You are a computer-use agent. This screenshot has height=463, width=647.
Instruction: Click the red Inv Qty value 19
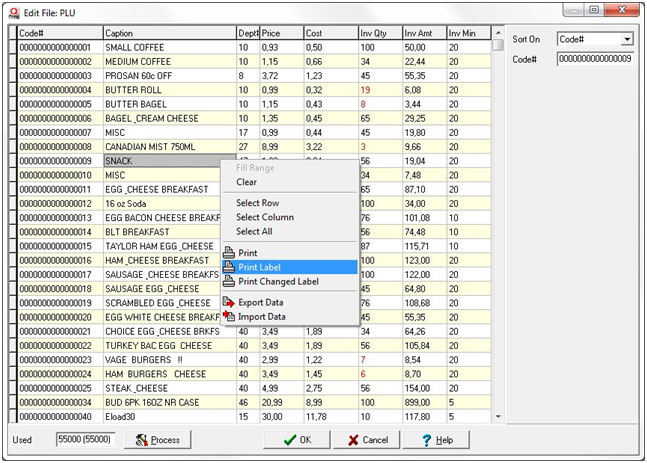point(380,90)
